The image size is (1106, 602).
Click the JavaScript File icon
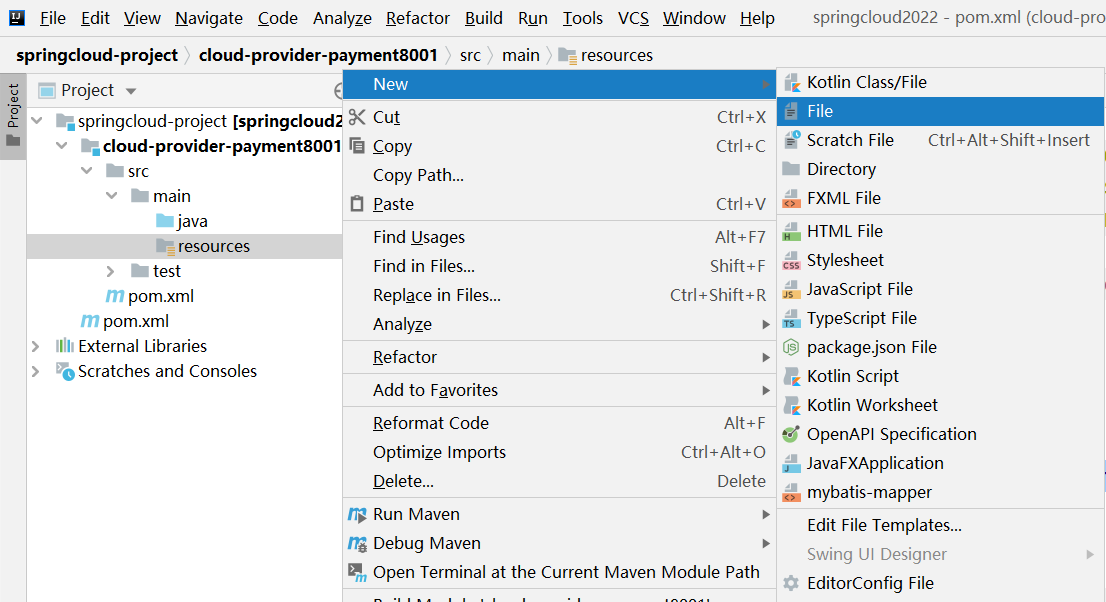(x=791, y=289)
